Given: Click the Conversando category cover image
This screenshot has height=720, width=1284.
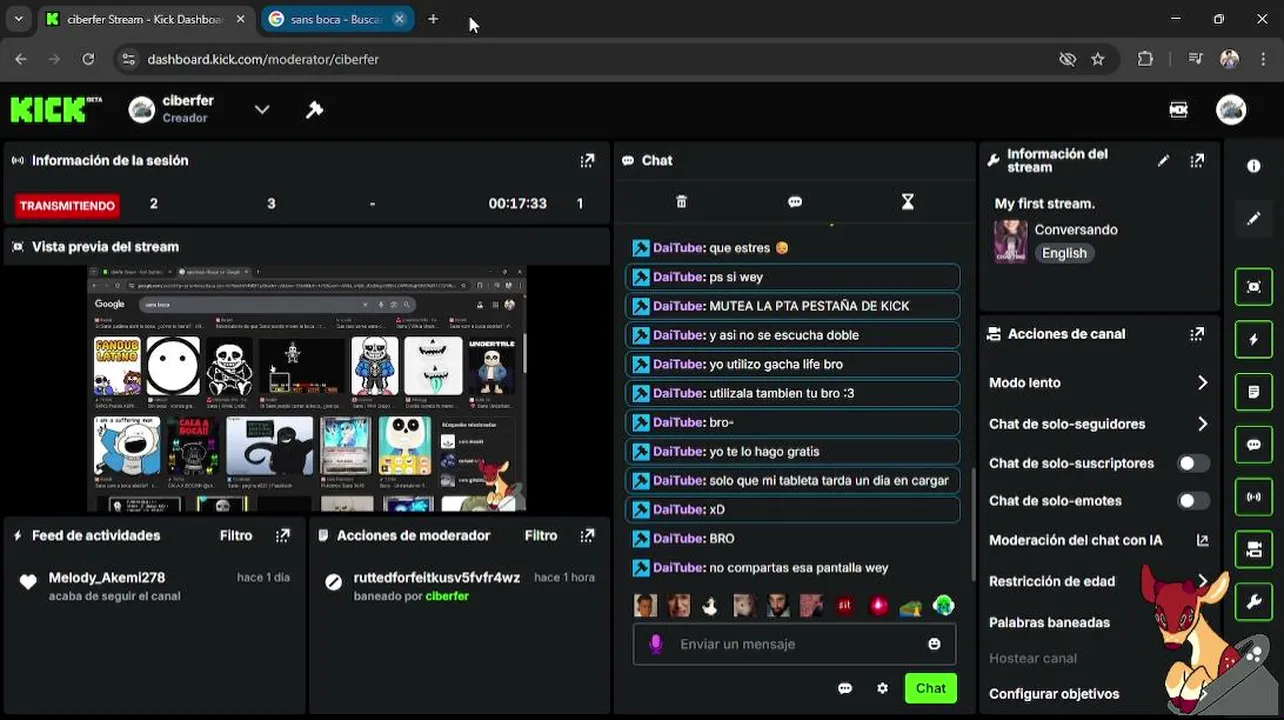Looking at the screenshot, I should point(1010,241).
